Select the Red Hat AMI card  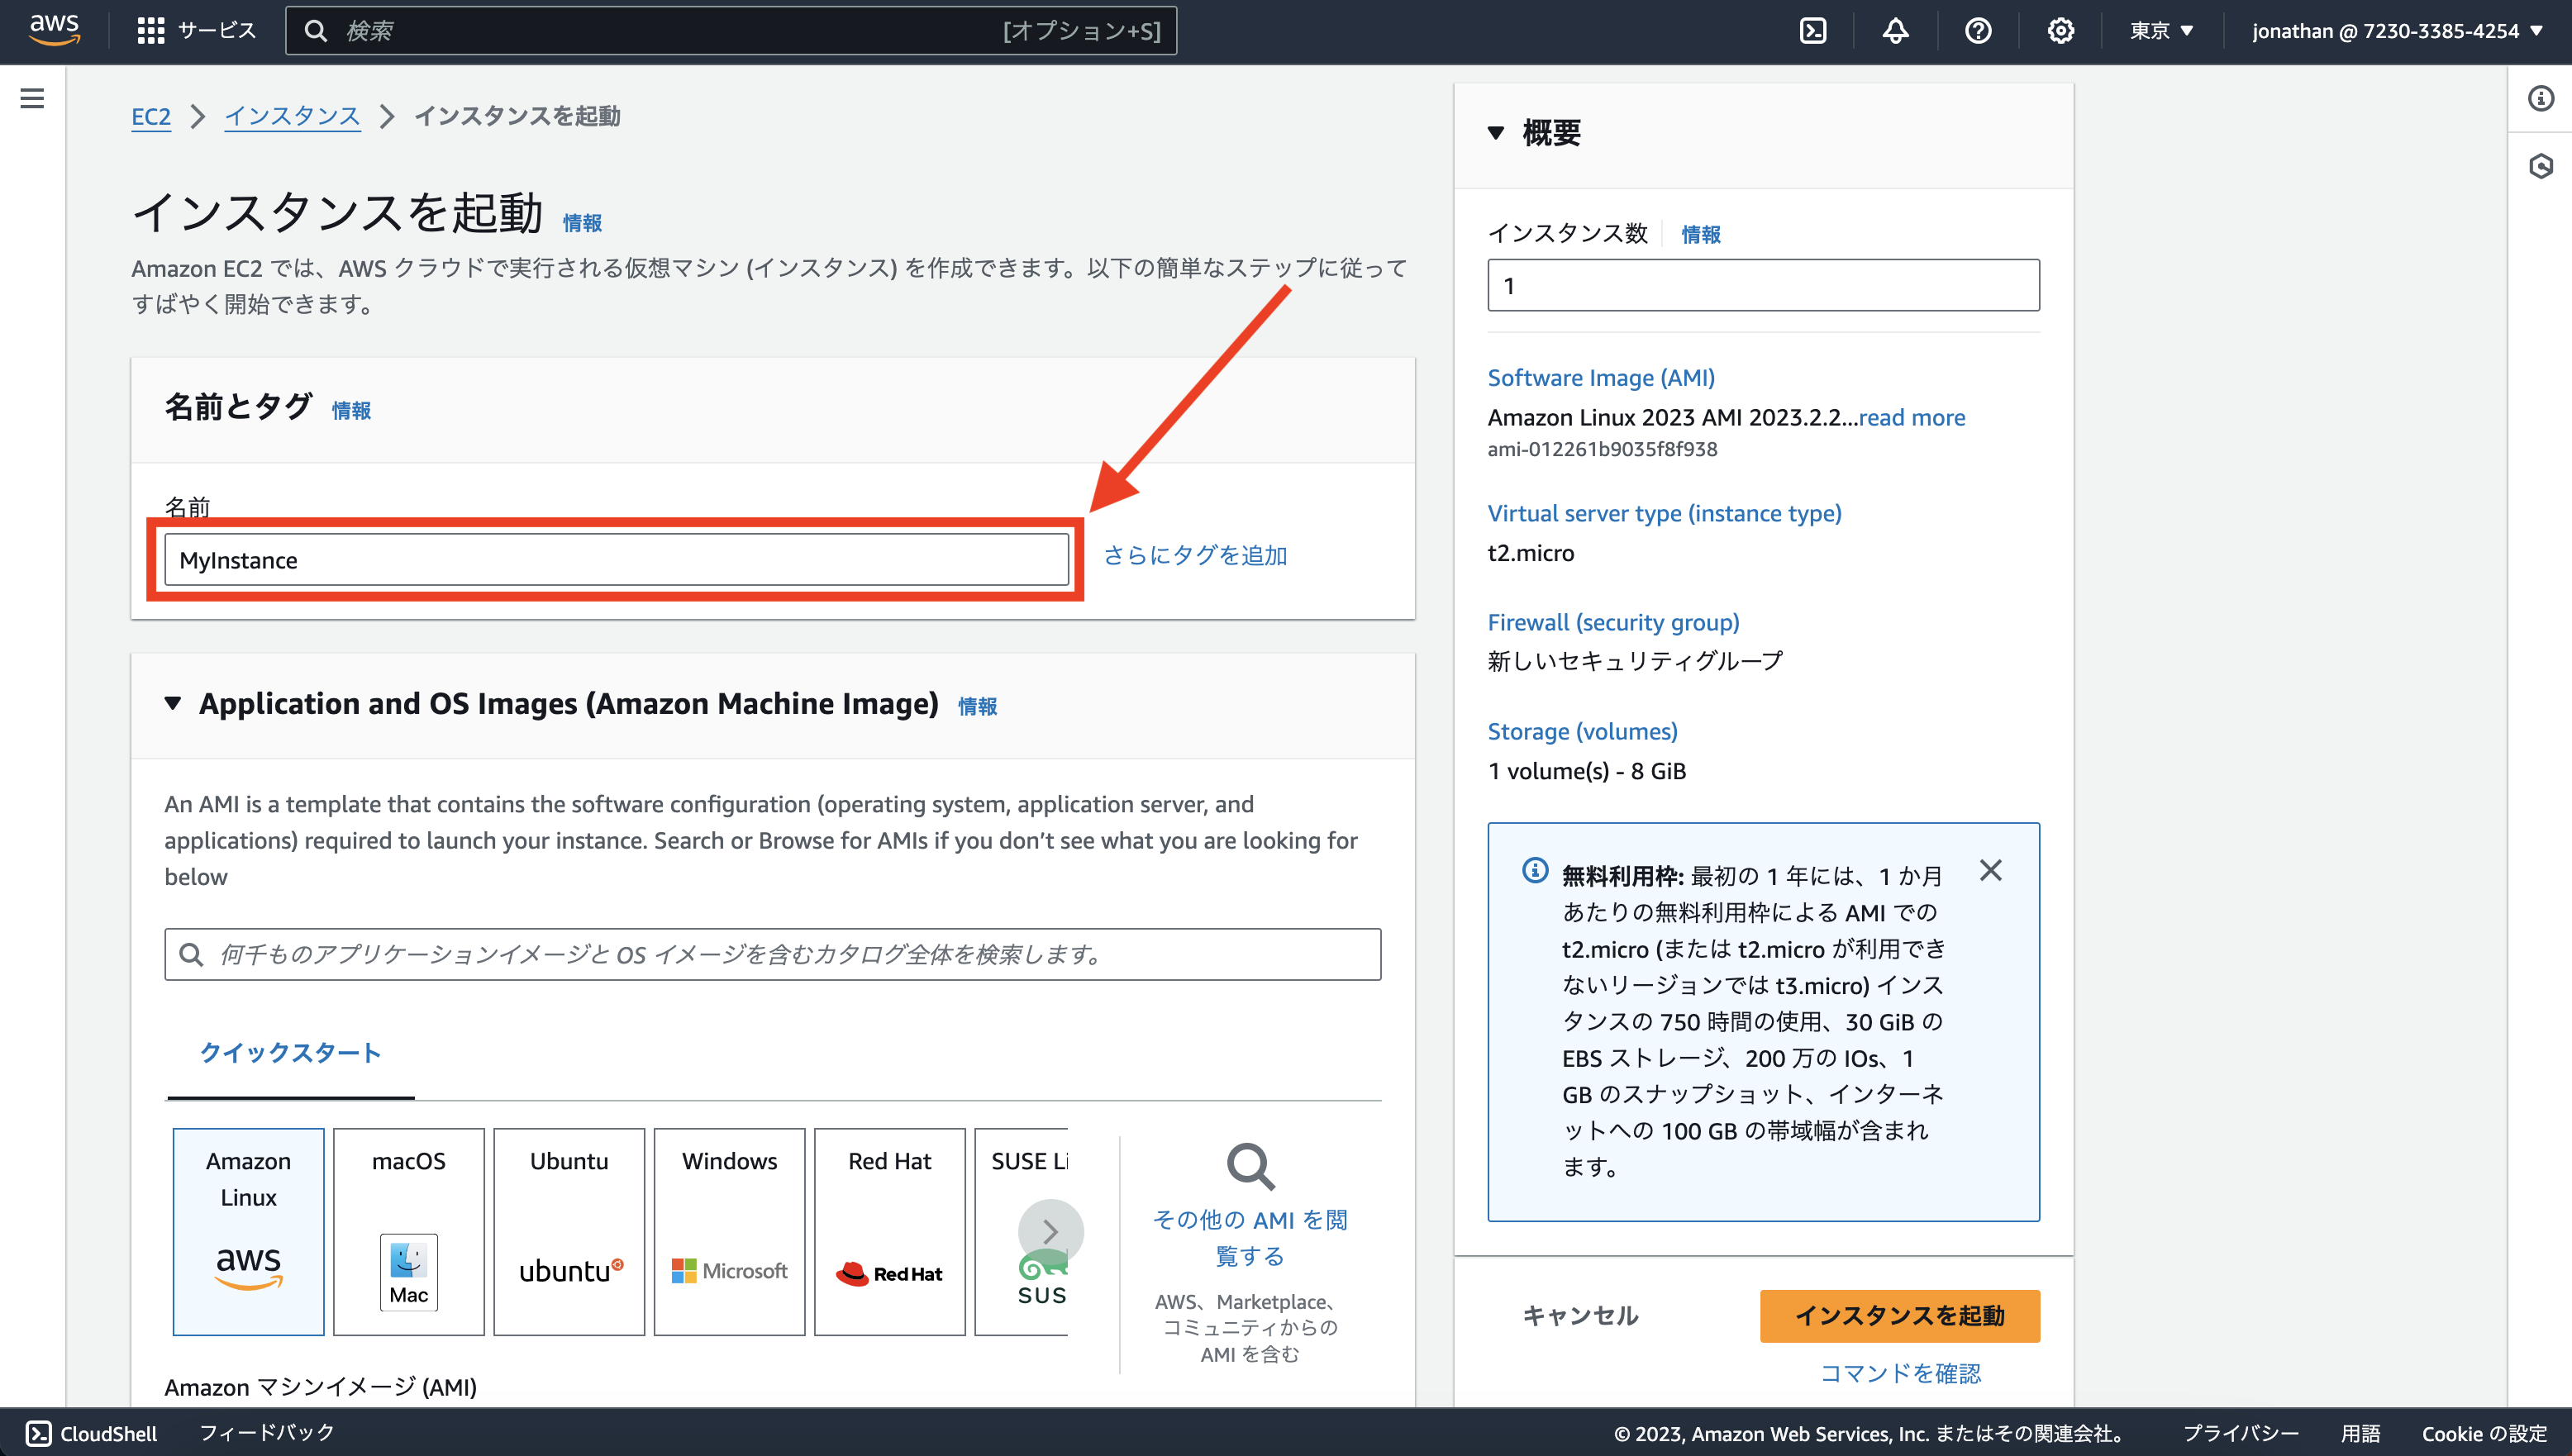[x=889, y=1230]
